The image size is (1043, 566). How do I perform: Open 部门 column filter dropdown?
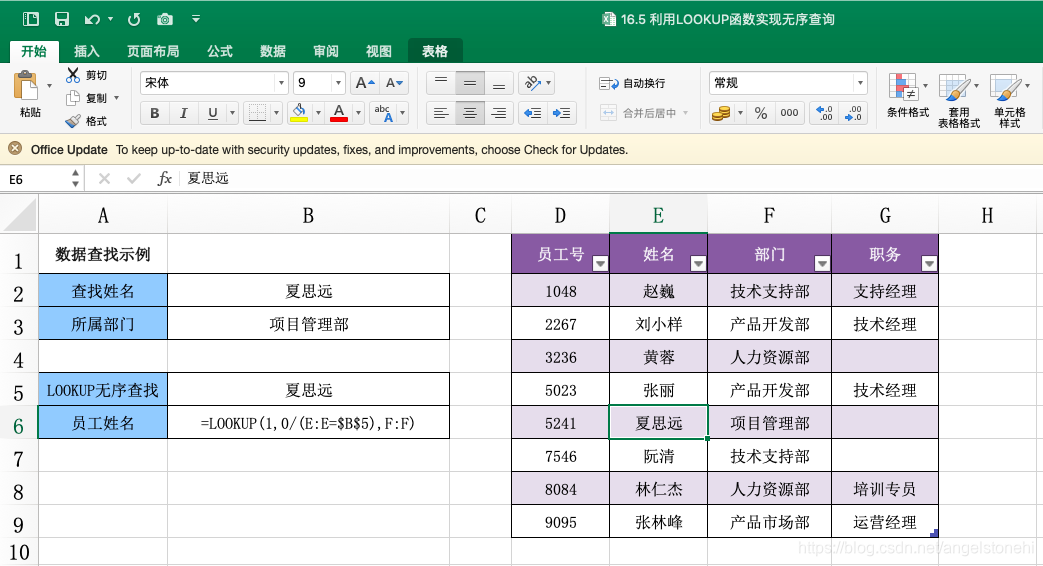tap(822, 264)
